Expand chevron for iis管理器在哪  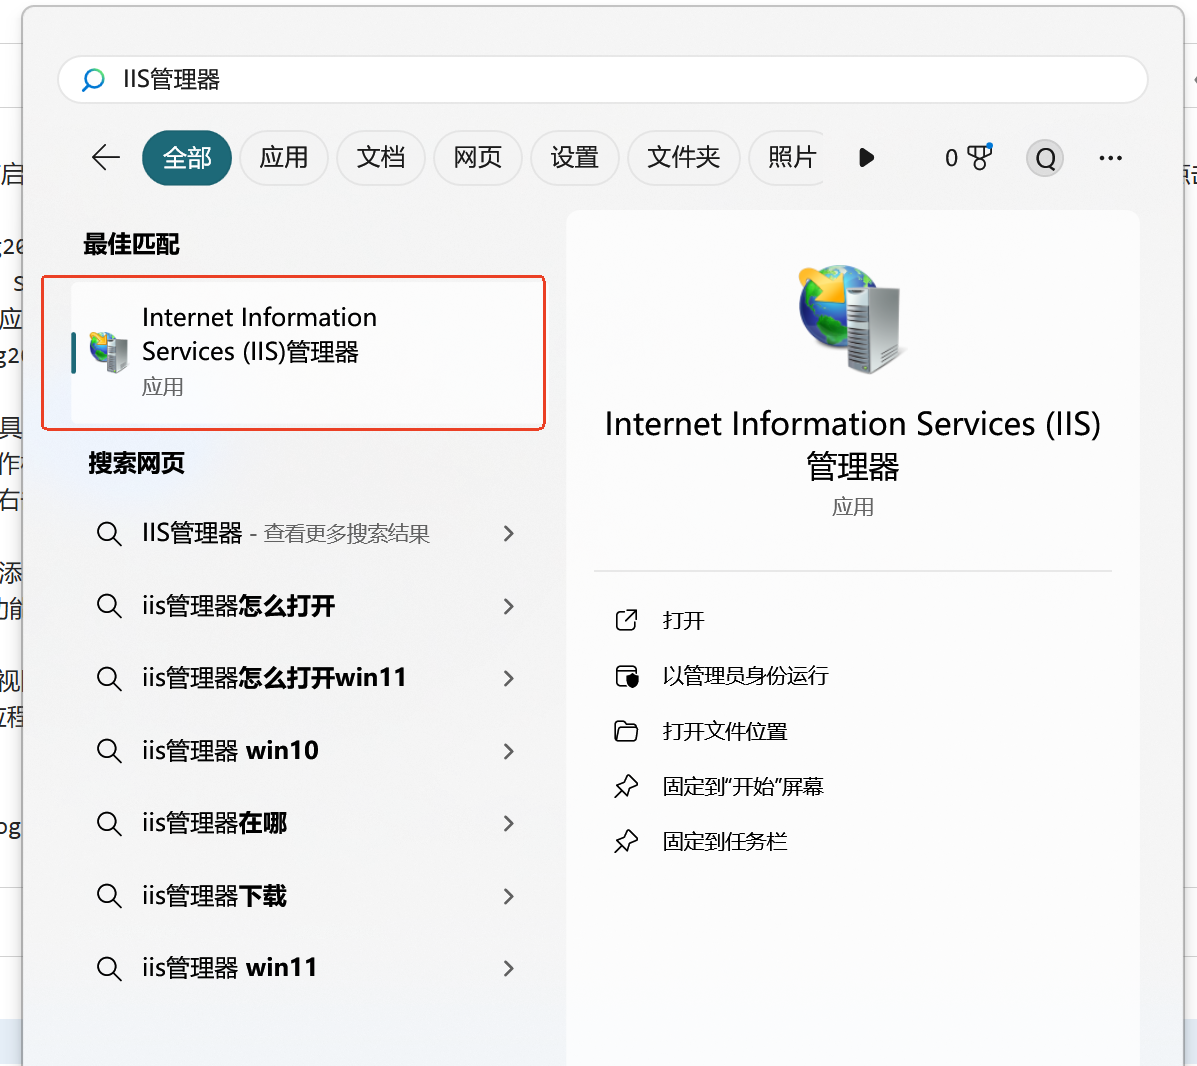tap(509, 823)
